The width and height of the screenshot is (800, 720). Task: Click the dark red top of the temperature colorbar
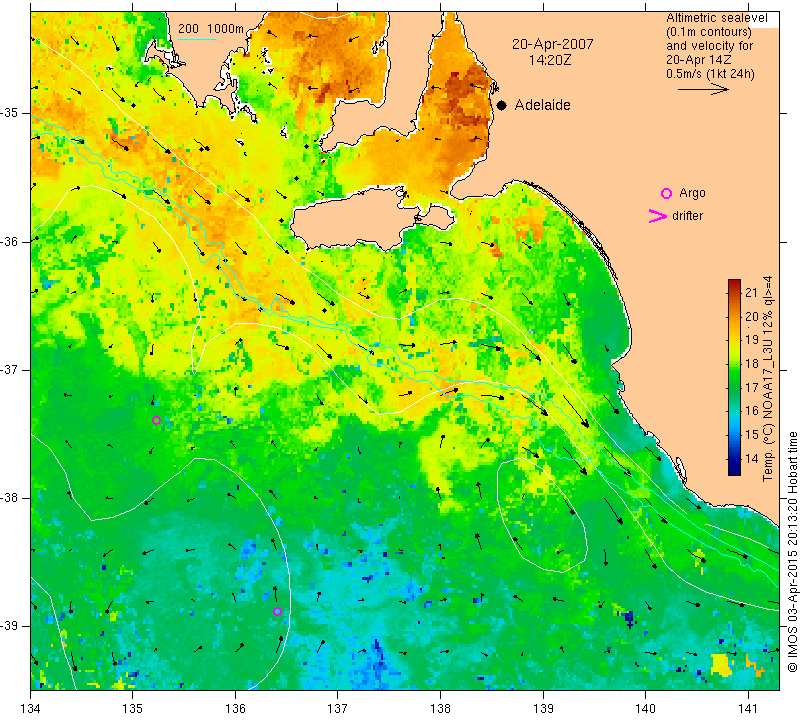(734, 284)
